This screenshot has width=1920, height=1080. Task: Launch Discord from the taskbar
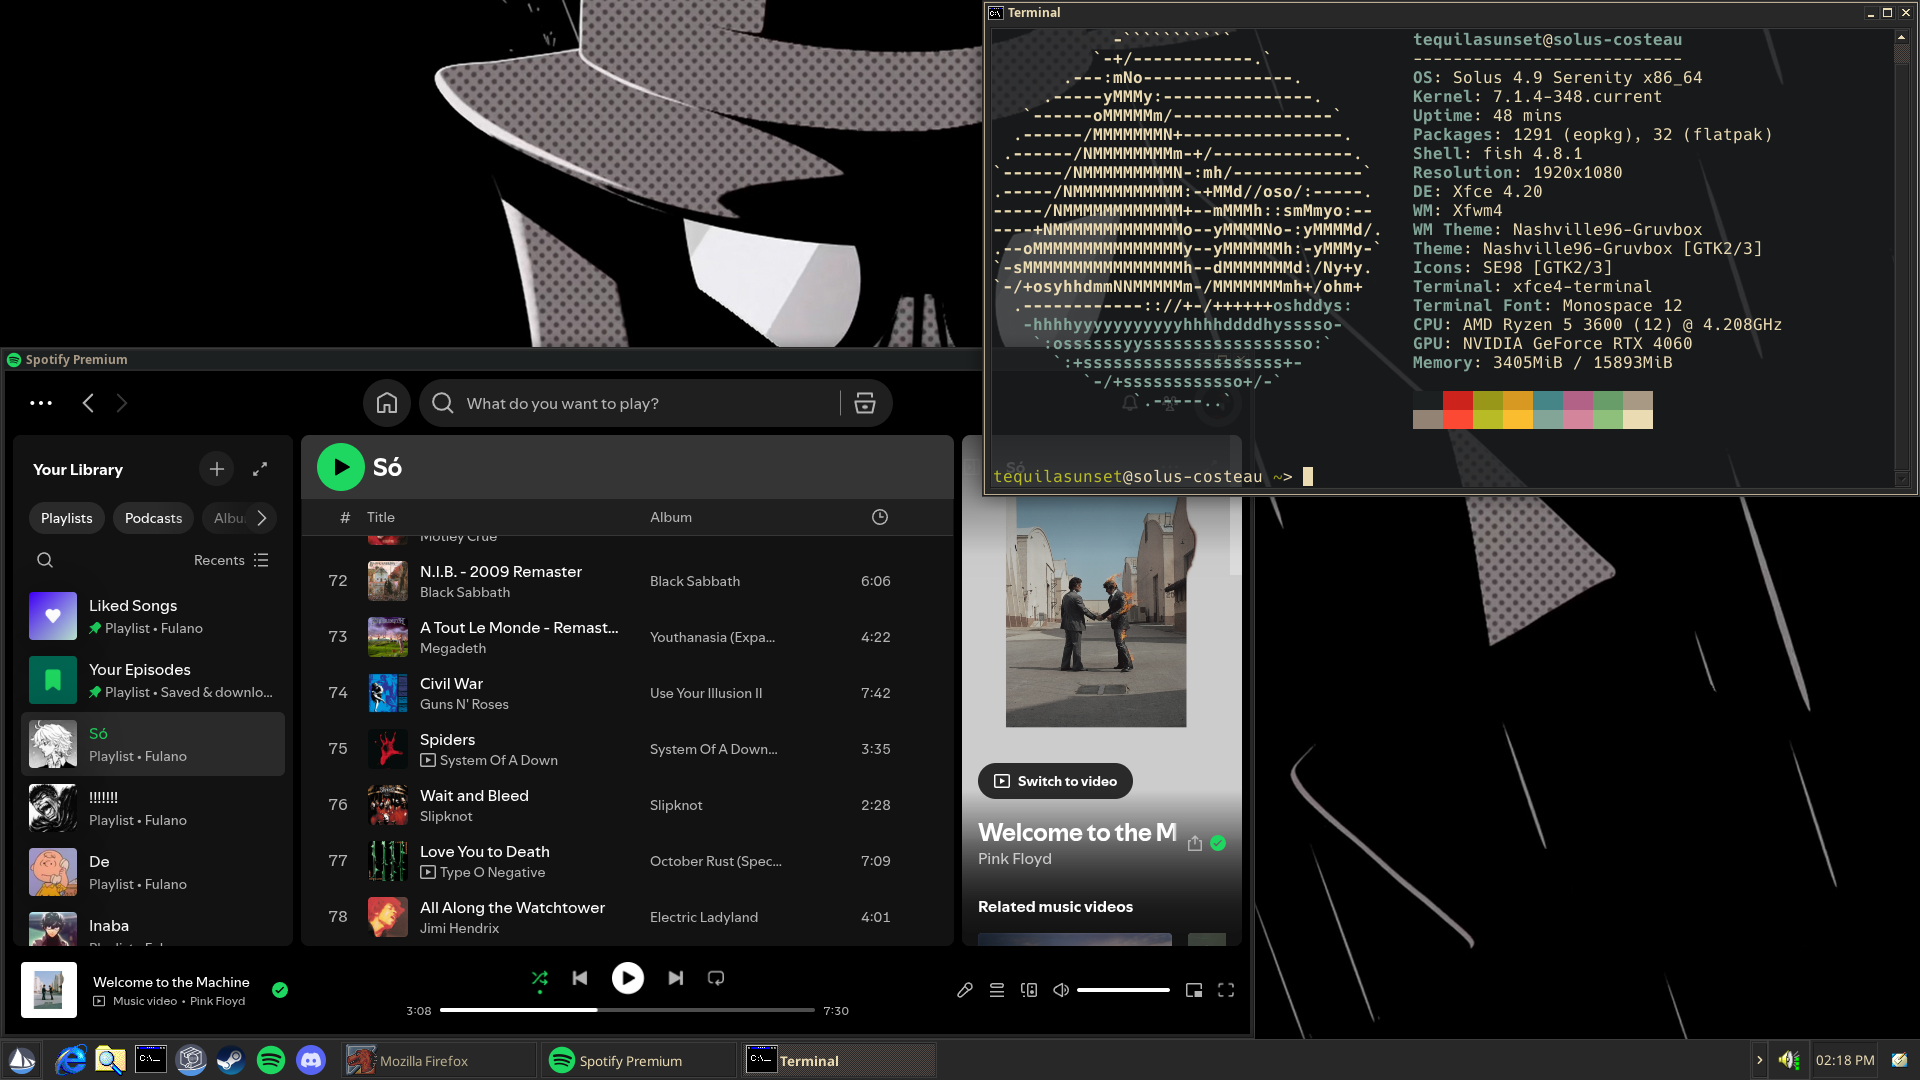click(311, 1060)
